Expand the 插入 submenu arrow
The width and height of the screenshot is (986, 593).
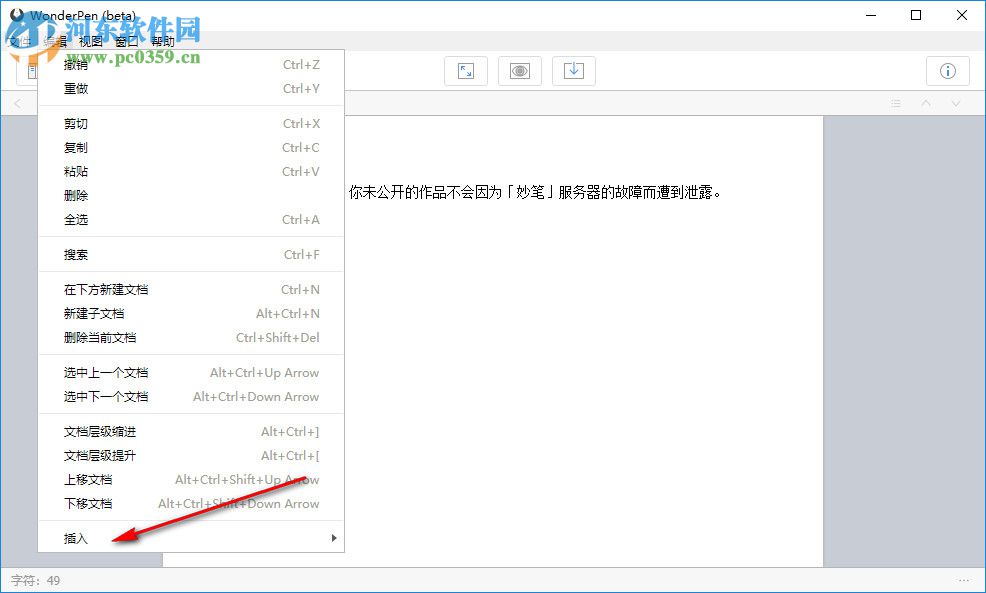(x=334, y=538)
